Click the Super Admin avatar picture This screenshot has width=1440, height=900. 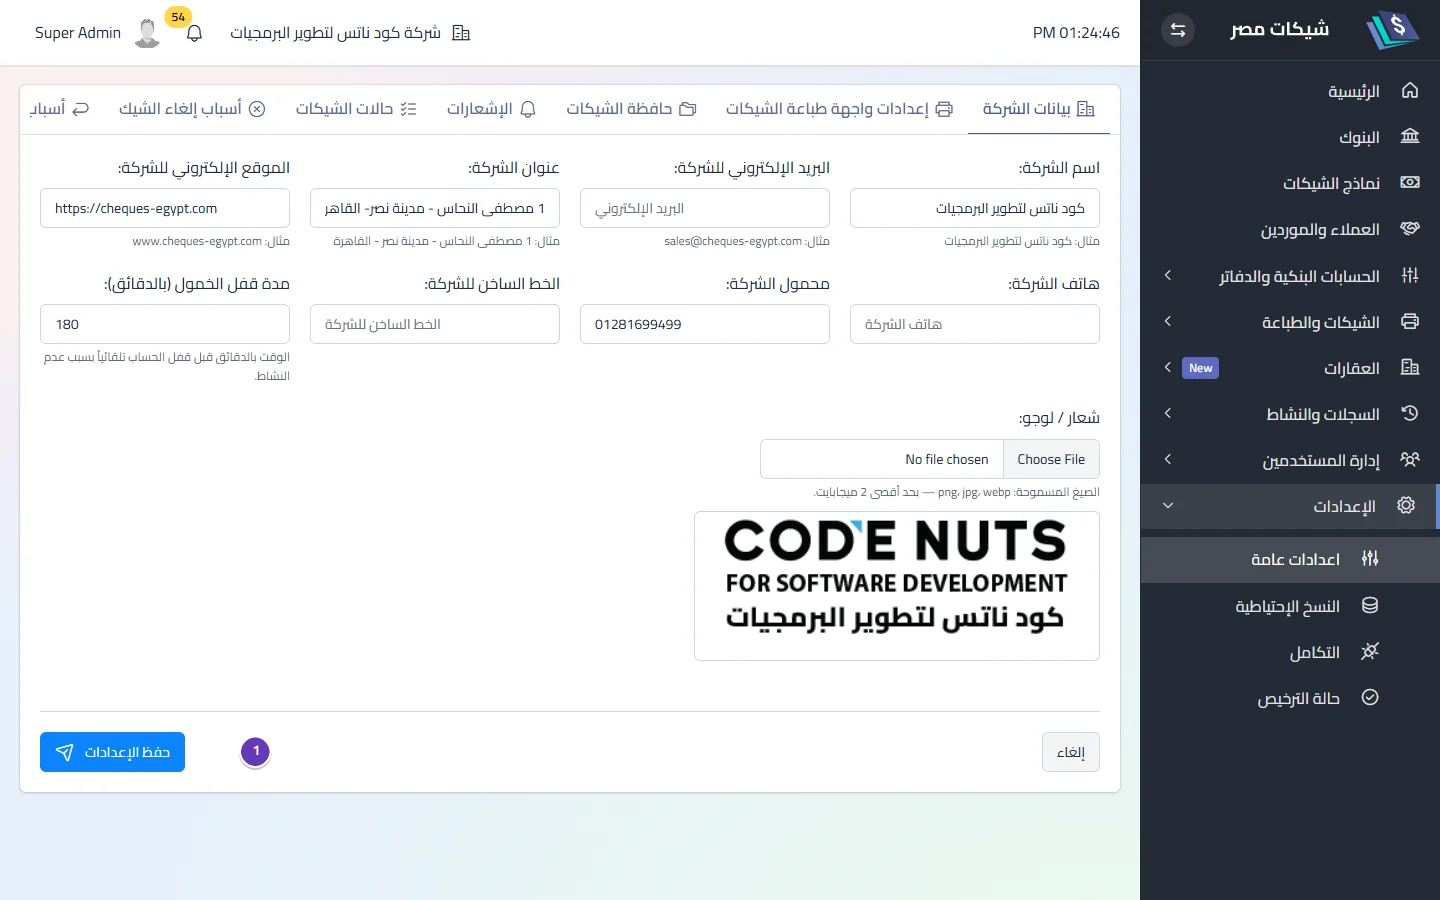click(148, 33)
